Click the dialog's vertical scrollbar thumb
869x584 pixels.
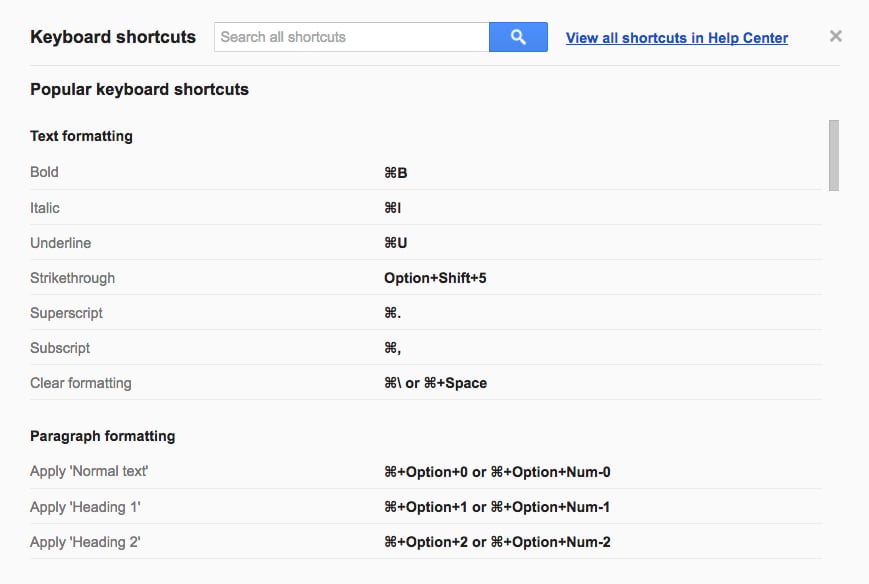[834, 155]
